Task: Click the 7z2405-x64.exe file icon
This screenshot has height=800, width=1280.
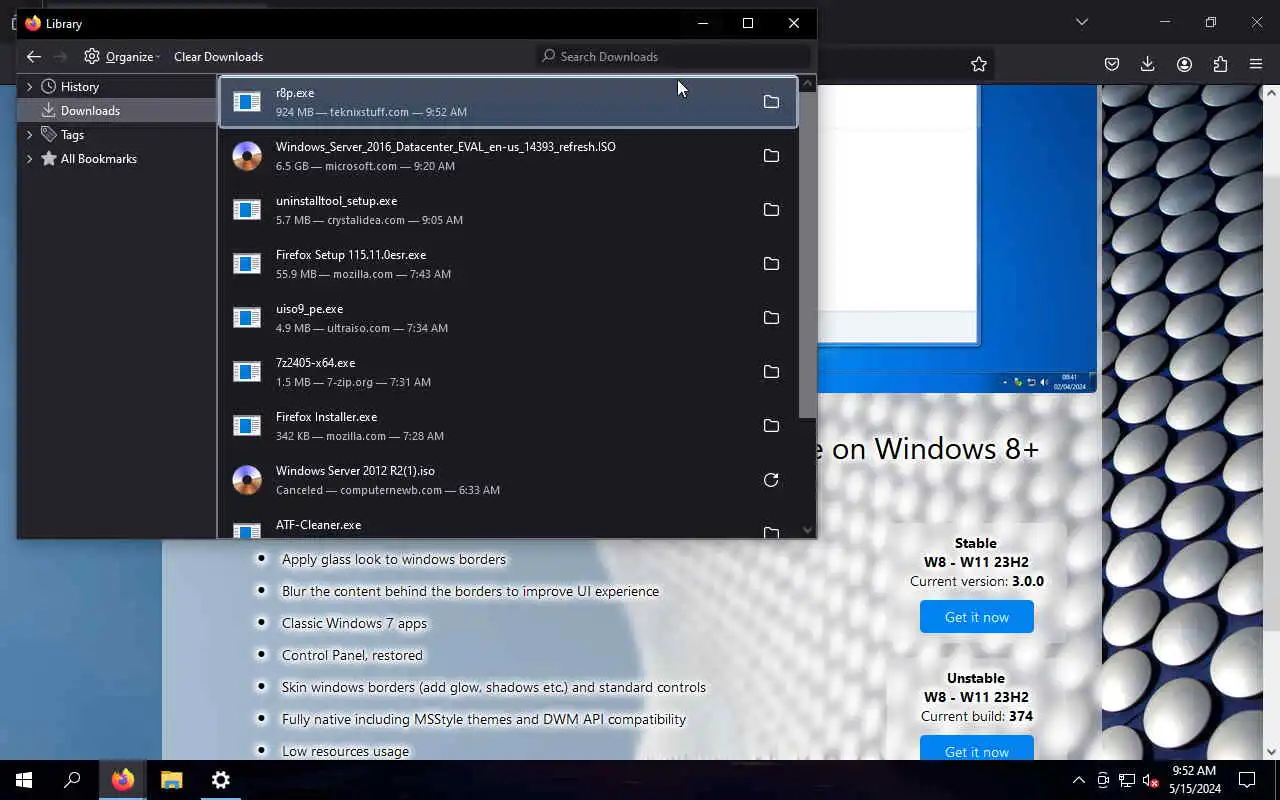Action: click(247, 372)
